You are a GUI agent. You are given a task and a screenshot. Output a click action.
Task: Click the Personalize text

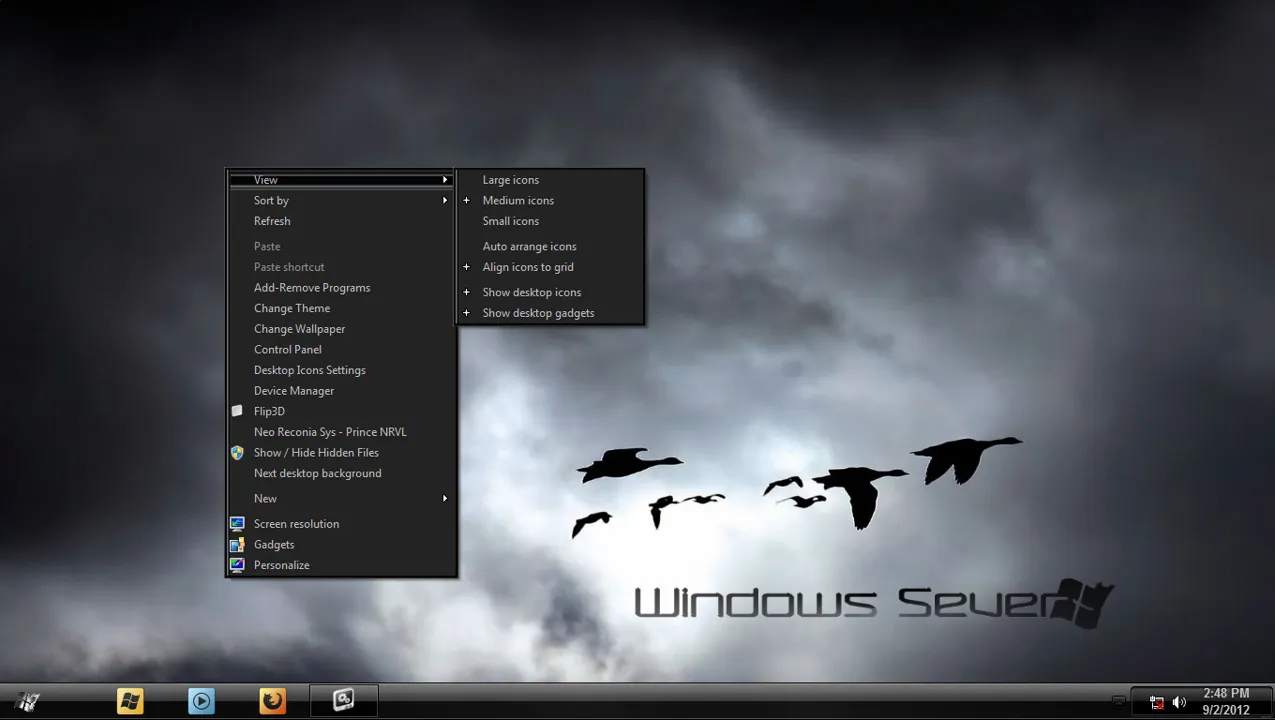(x=281, y=565)
